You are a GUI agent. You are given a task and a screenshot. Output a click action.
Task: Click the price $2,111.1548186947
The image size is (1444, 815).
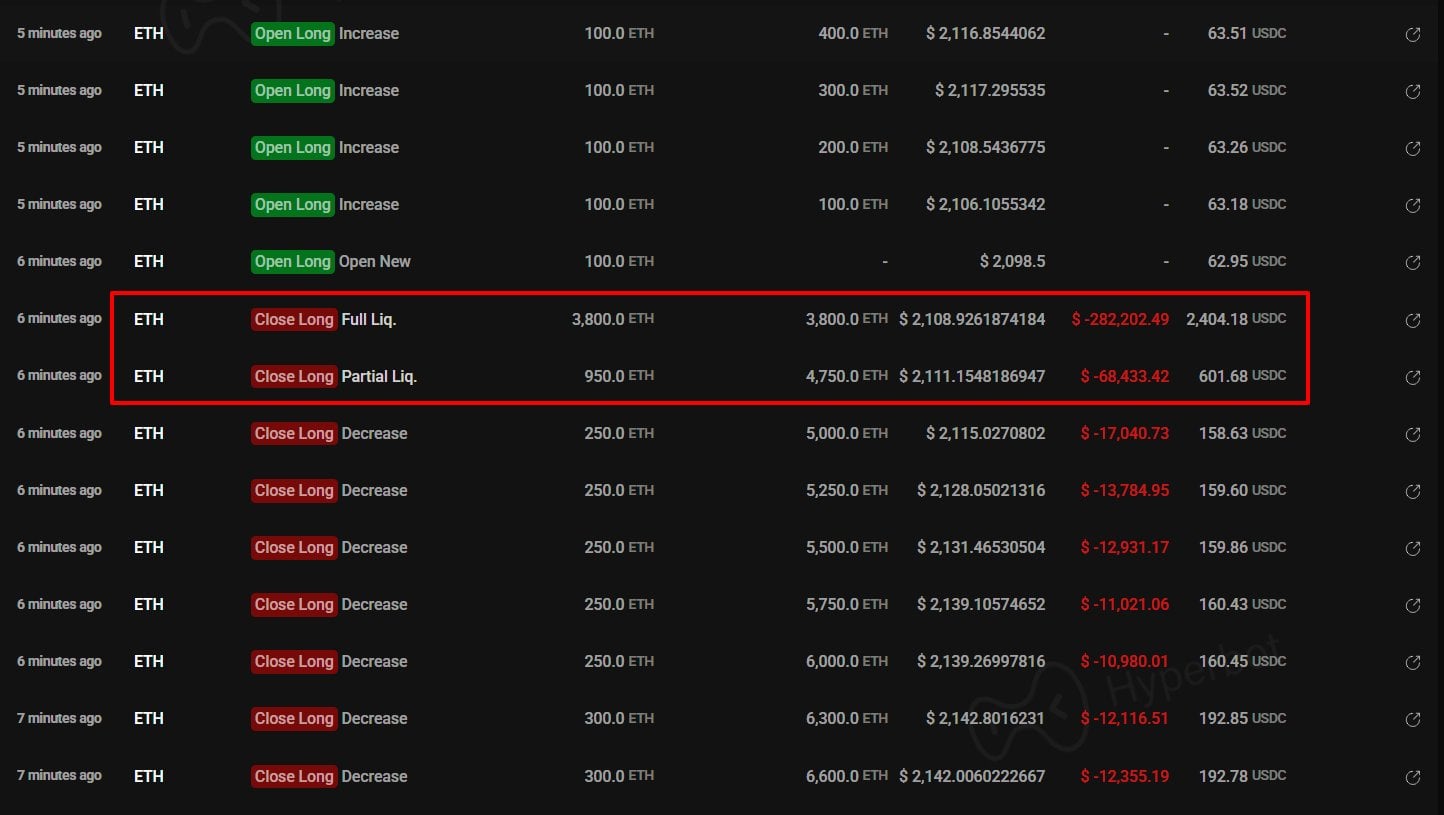(x=972, y=376)
